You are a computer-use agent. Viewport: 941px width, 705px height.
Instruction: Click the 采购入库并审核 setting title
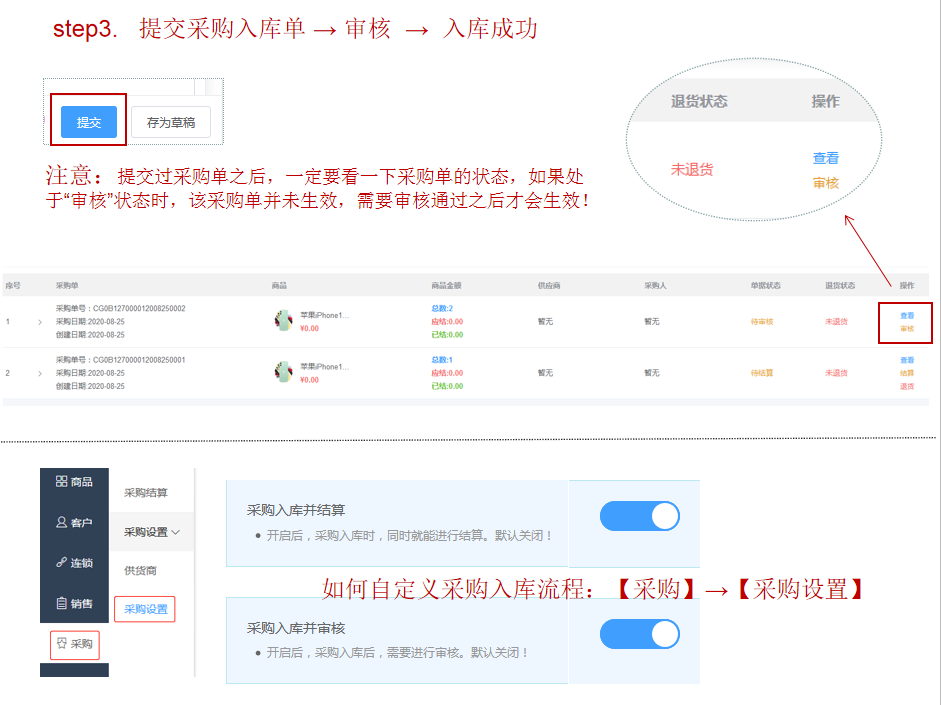click(x=296, y=628)
